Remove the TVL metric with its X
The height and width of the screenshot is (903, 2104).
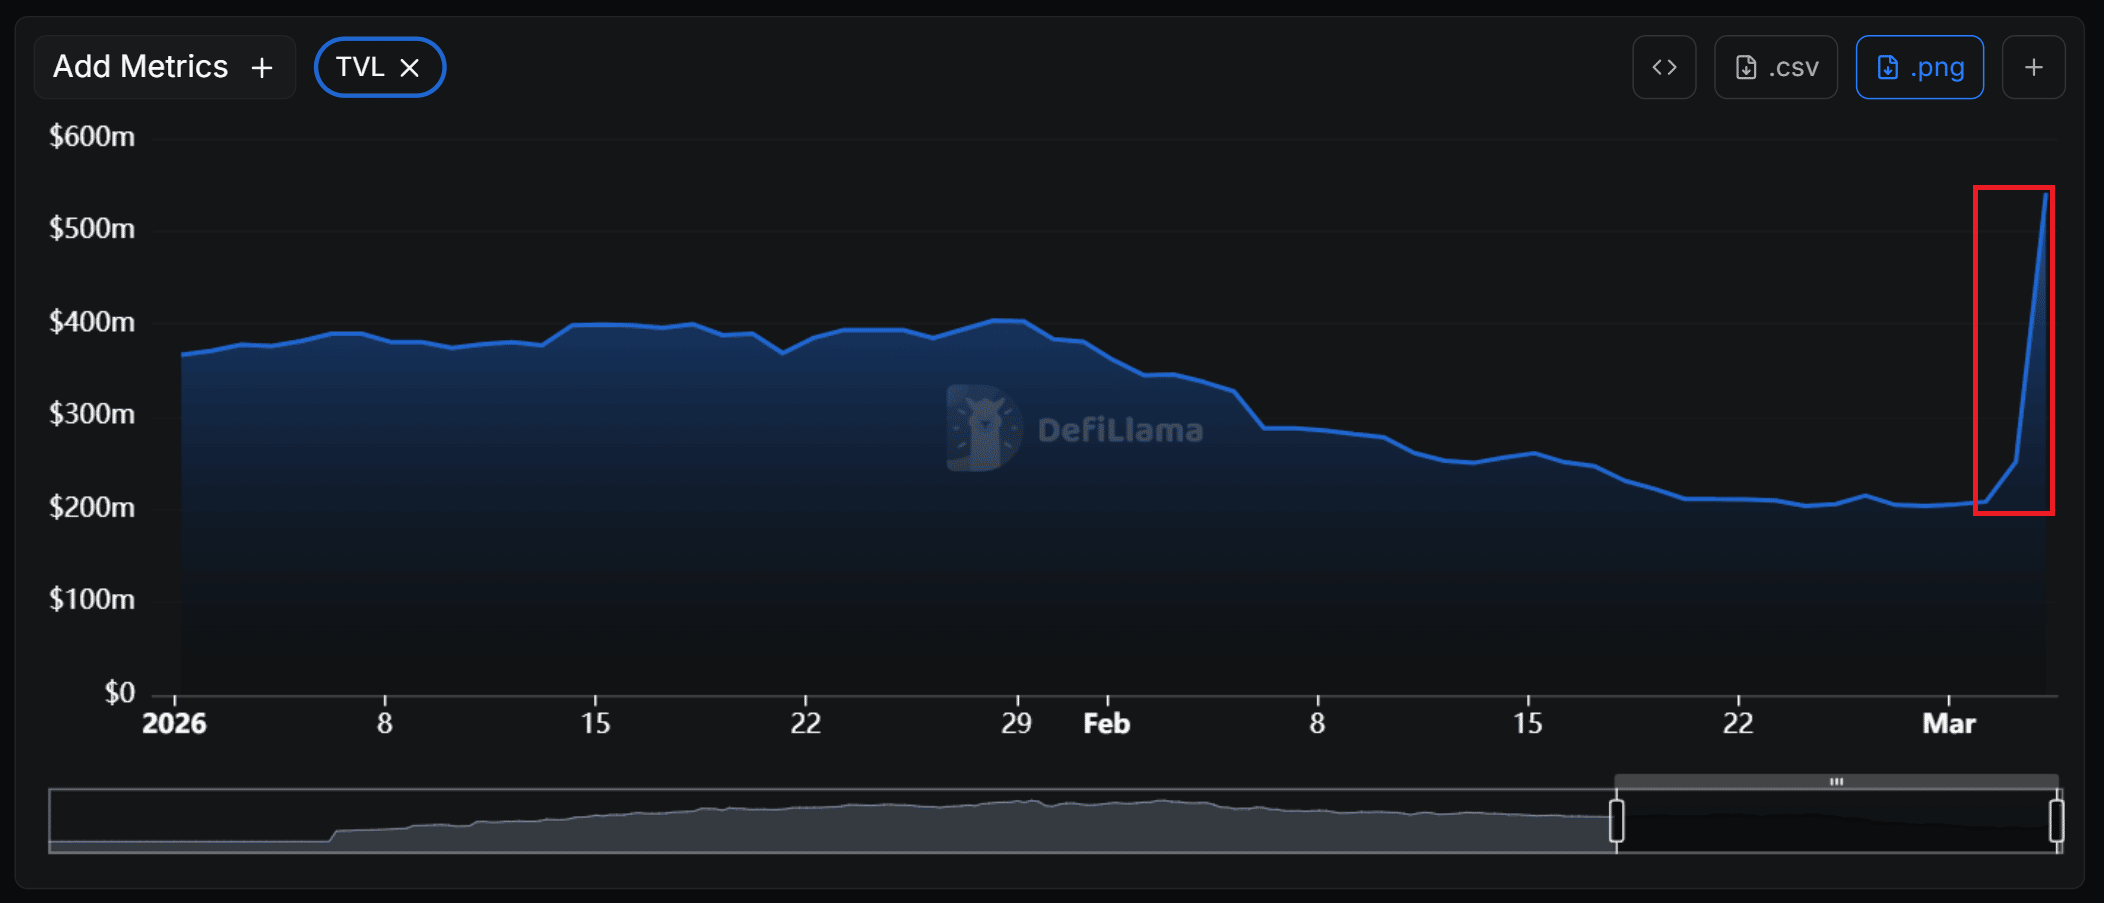409,67
